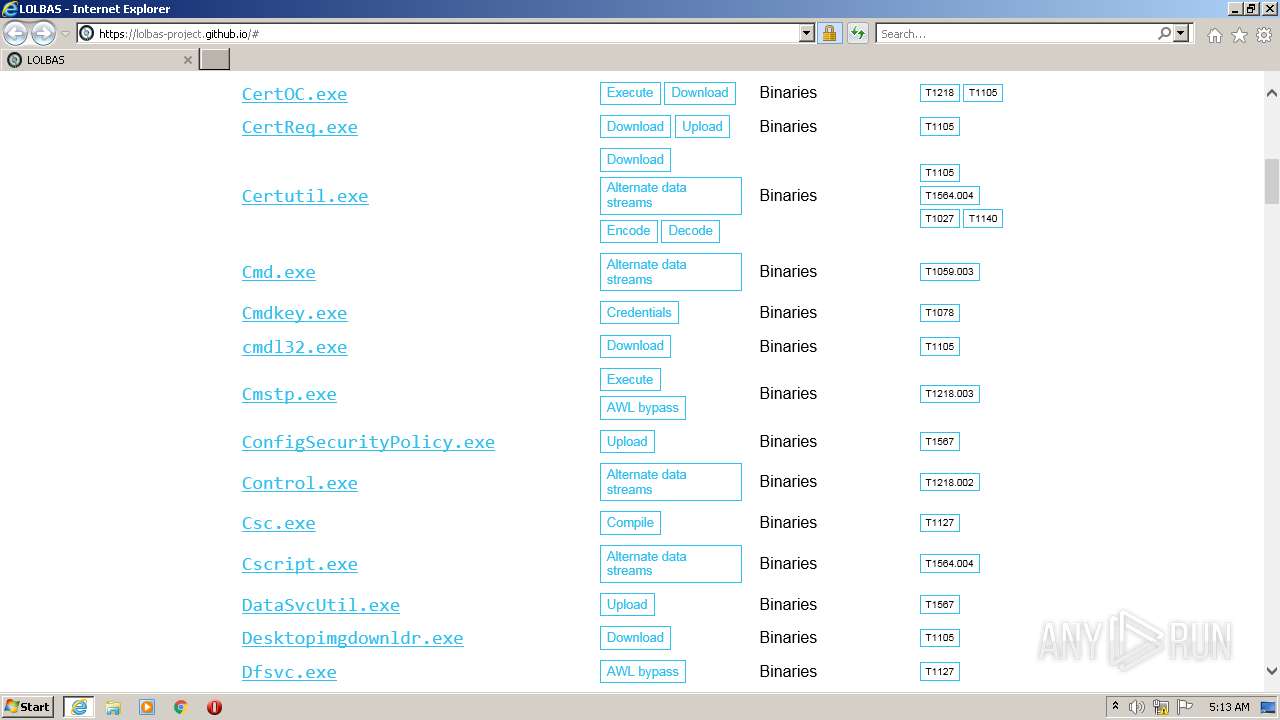Open the Tools gear icon
This screenshot has height=720, width=1280.
click(1264, 35)
